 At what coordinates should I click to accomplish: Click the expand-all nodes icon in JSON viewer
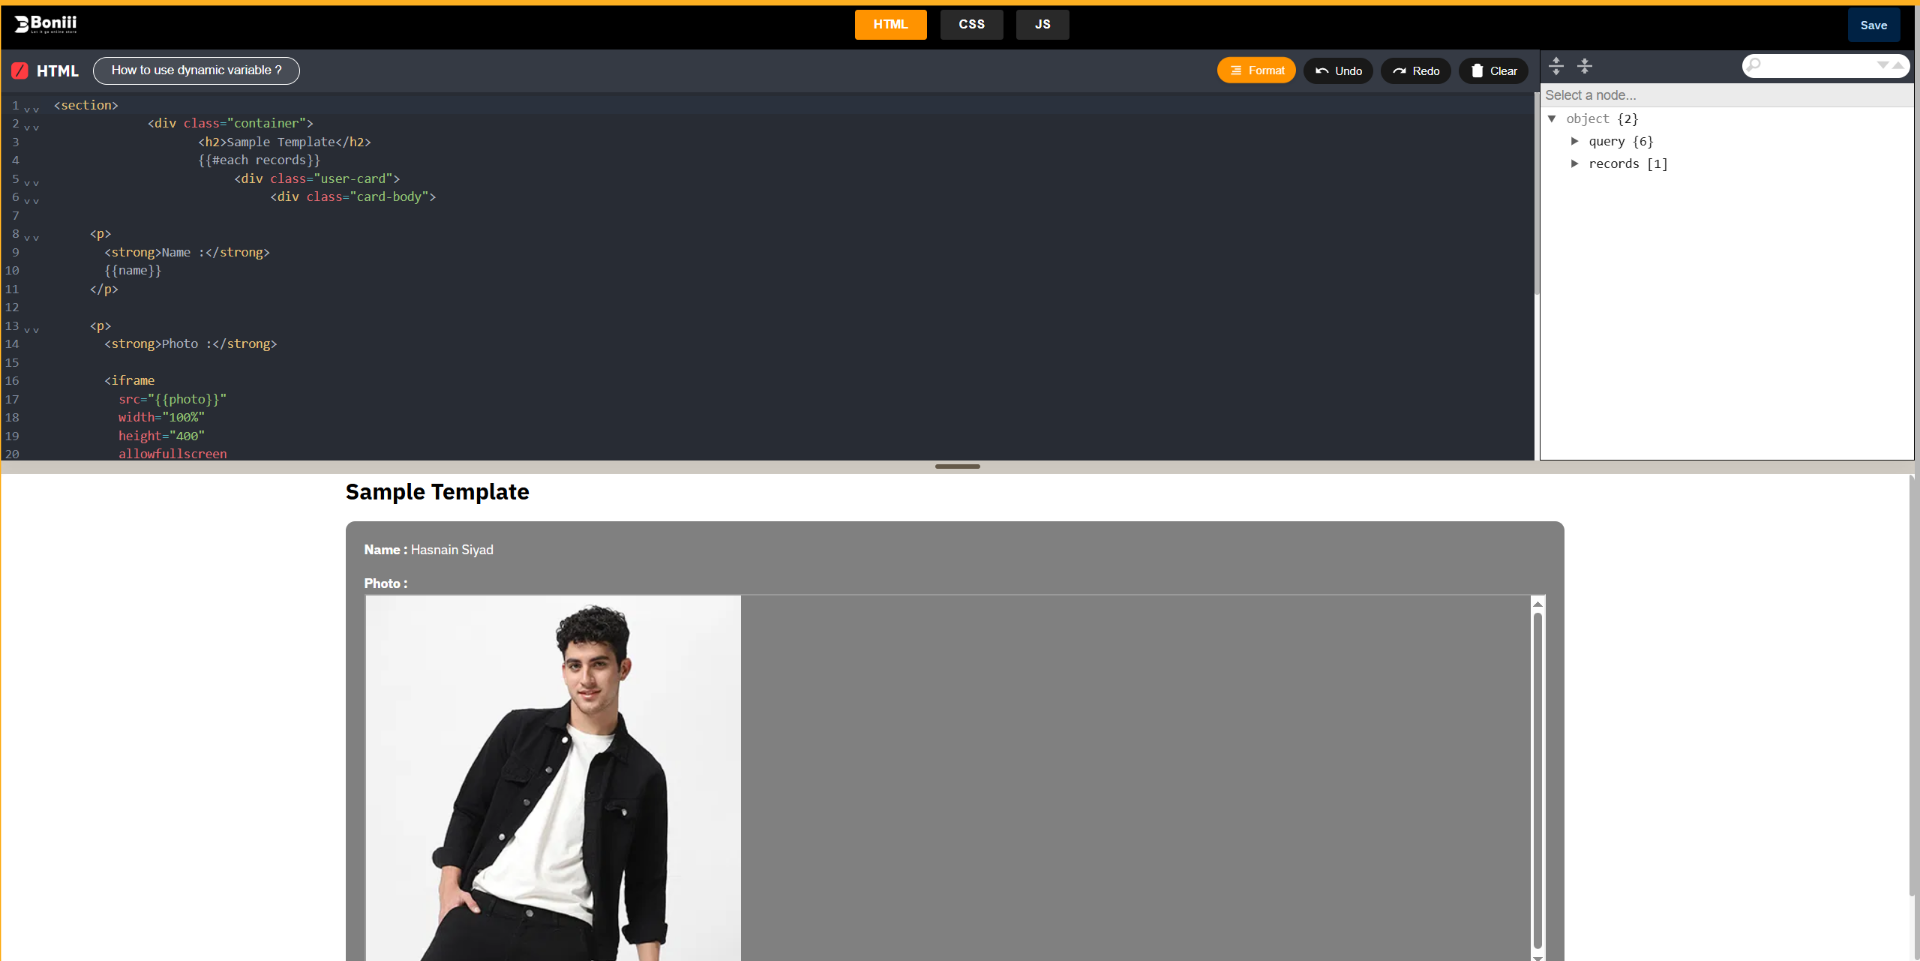(1557, 66)
